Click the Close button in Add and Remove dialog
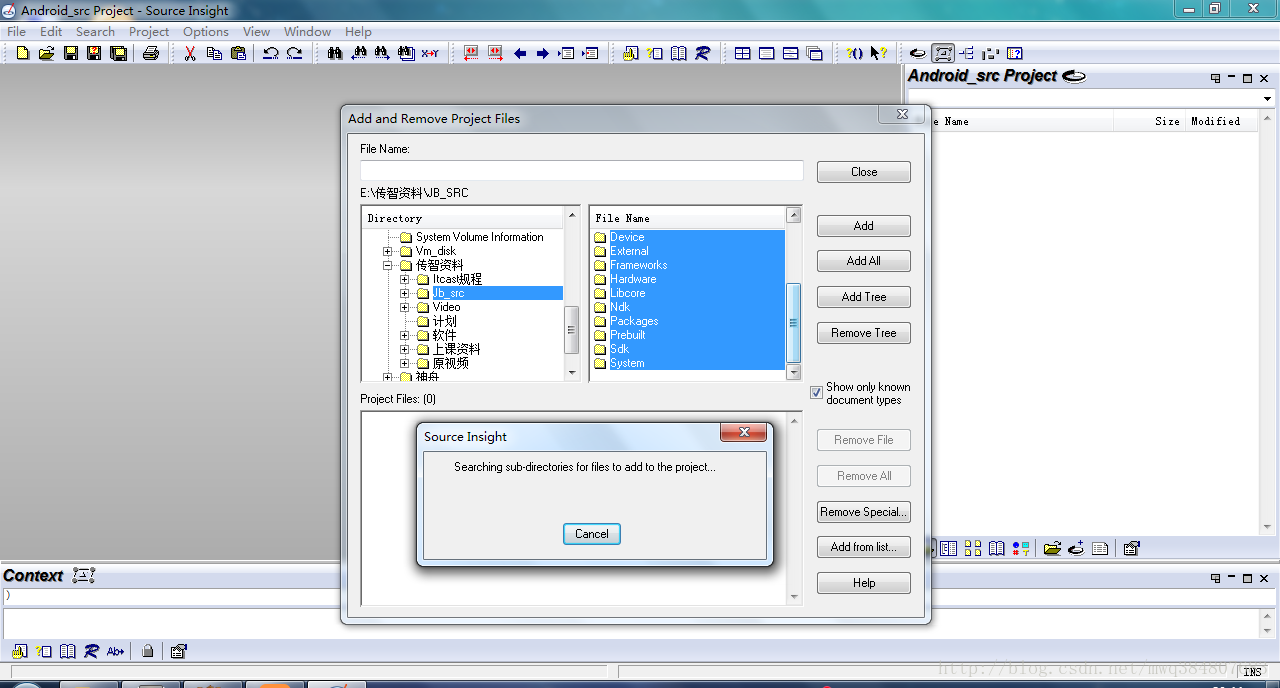The height and width of the screenshot is (688, 1280). click(x=864, y=172)
